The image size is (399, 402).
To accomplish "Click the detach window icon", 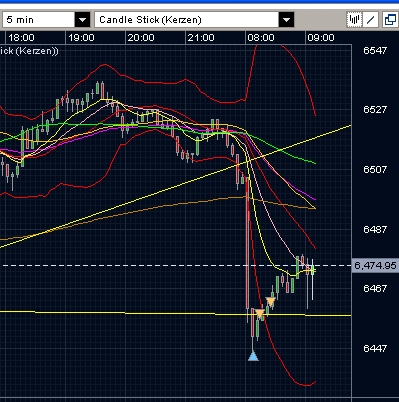I will (x=390, y=20).
